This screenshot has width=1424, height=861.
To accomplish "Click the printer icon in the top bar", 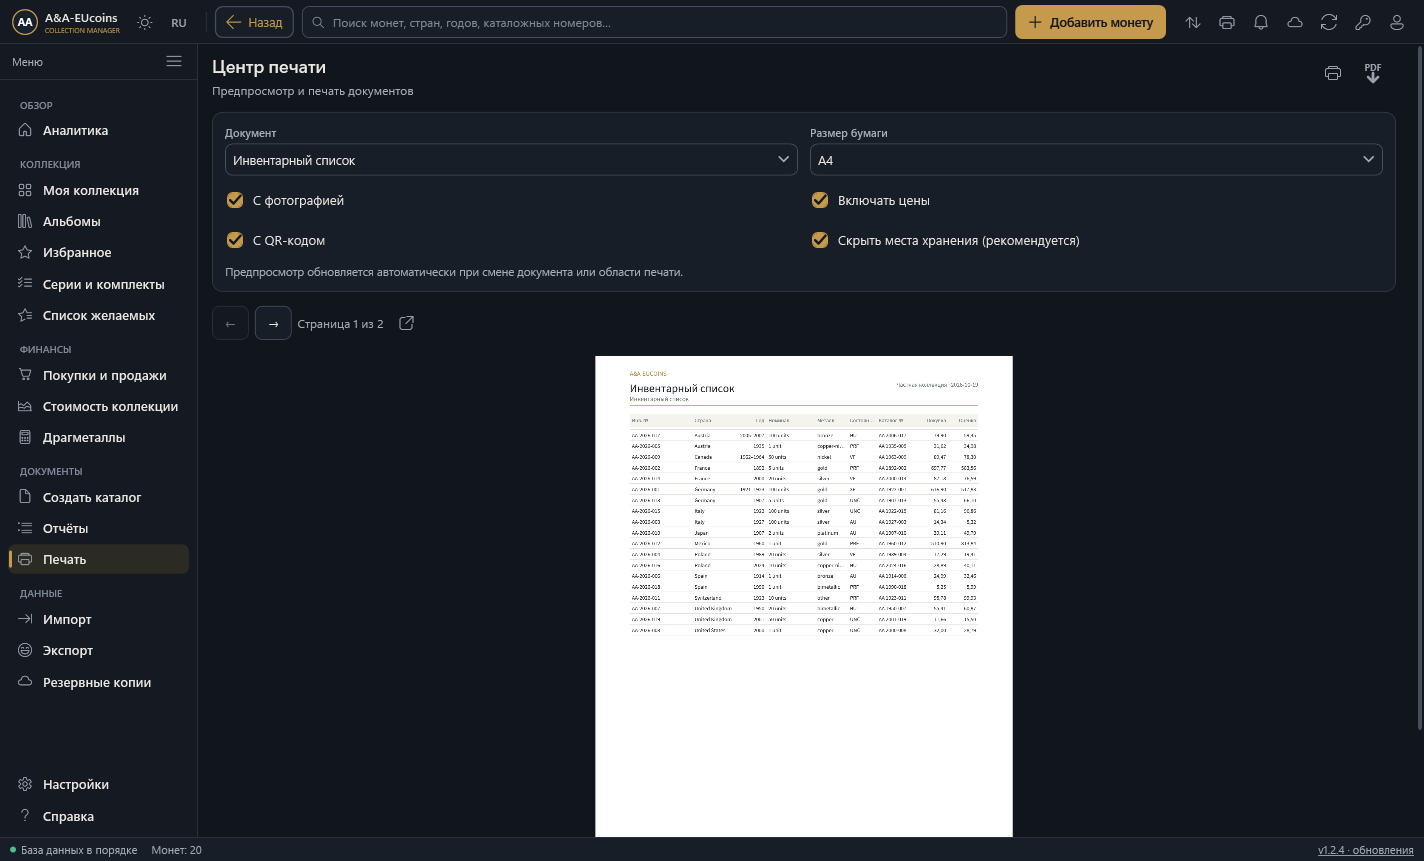I will (1227, 22).
